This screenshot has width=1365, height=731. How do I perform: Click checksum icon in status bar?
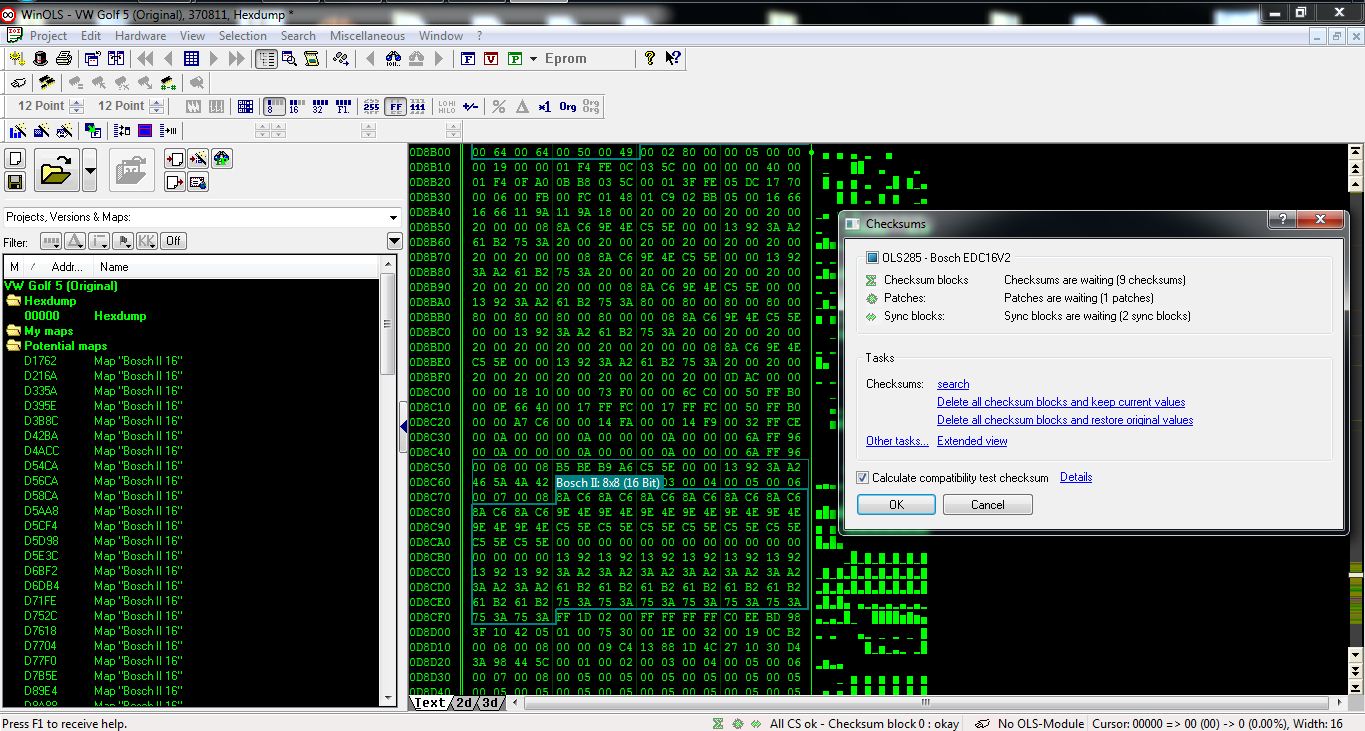[718, 723]
